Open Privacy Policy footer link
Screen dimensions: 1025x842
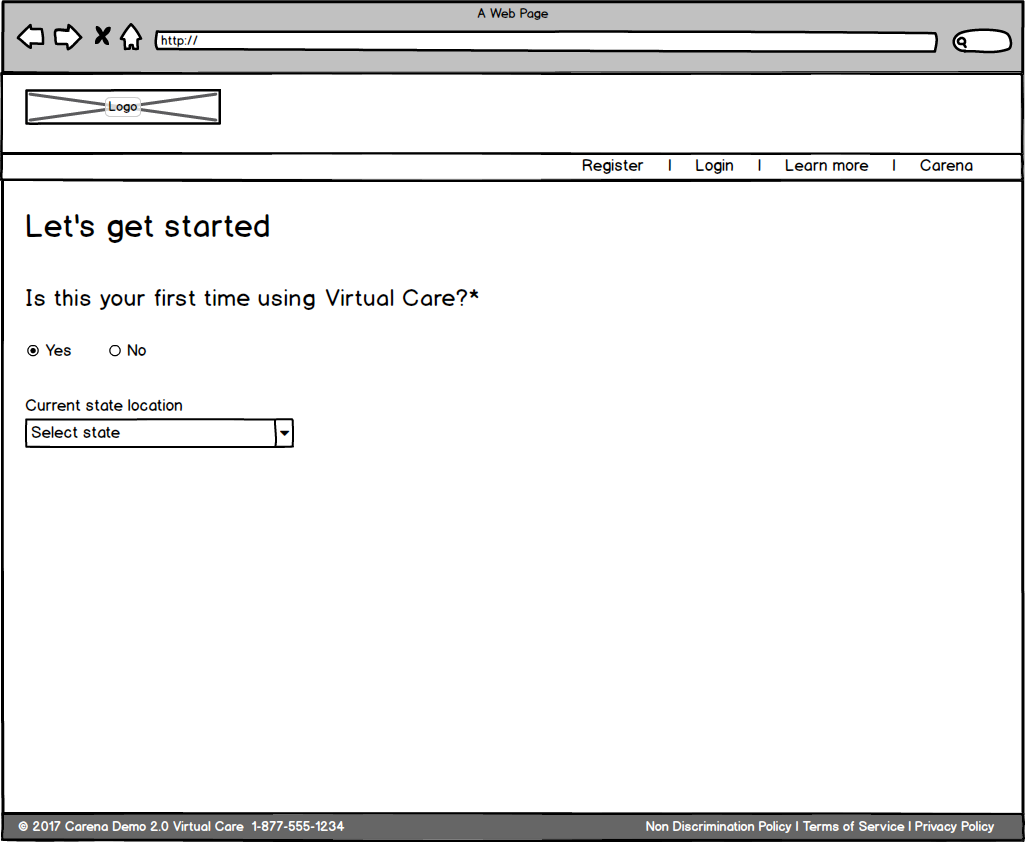tap(954, 826)
